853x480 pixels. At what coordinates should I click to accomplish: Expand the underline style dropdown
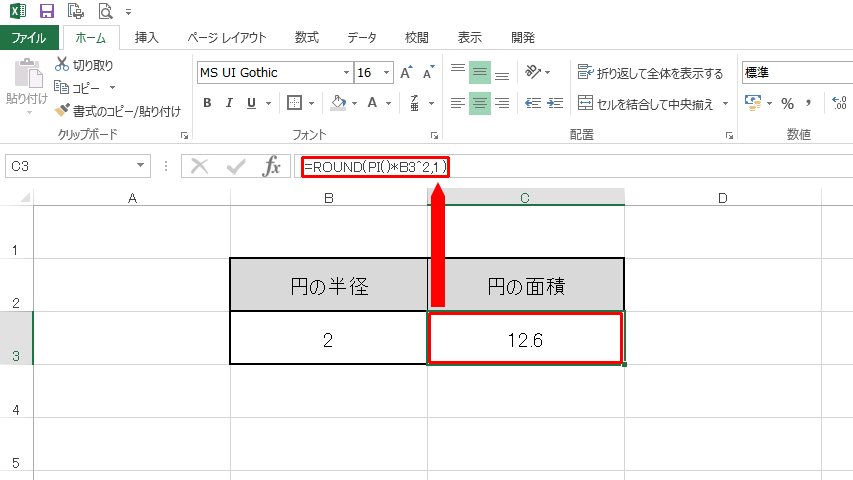[268, 103]
